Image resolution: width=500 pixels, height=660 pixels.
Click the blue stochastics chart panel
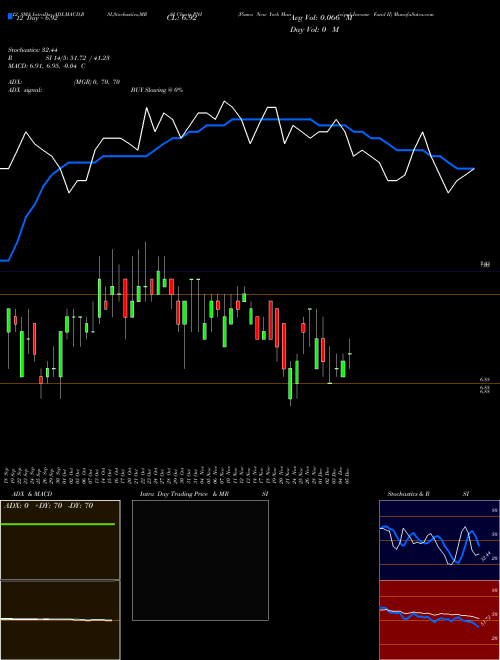point(439,540)
